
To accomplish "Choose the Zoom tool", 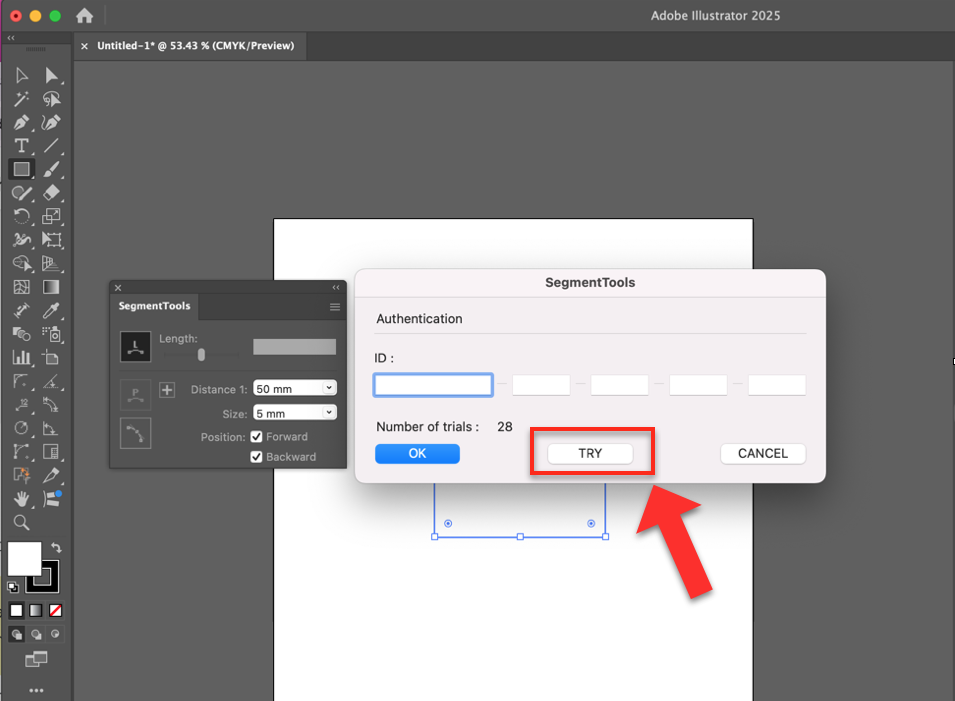I will [21, 522].
